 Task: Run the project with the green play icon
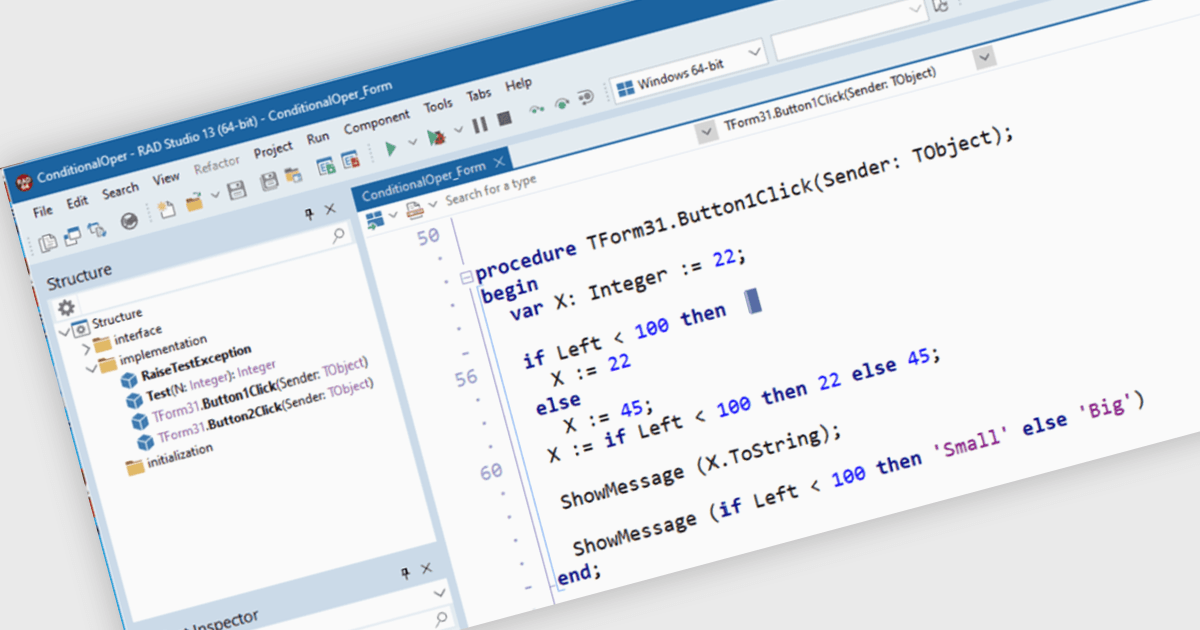(391, 148)
